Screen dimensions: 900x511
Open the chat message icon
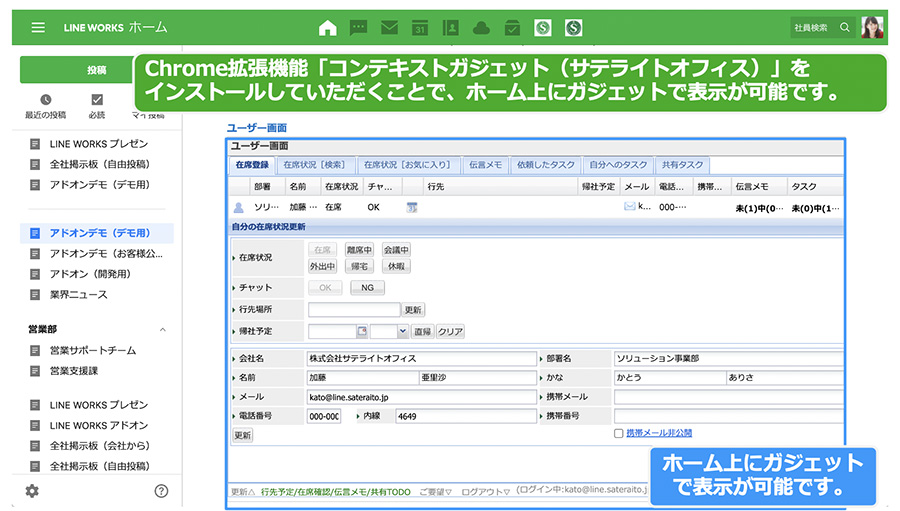(359, 28)
